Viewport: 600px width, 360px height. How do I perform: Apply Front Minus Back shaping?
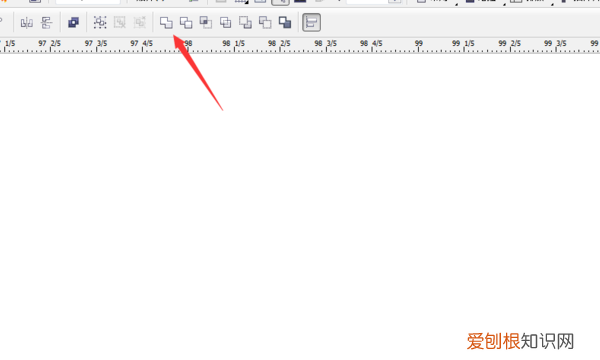(x=245, y=23)
